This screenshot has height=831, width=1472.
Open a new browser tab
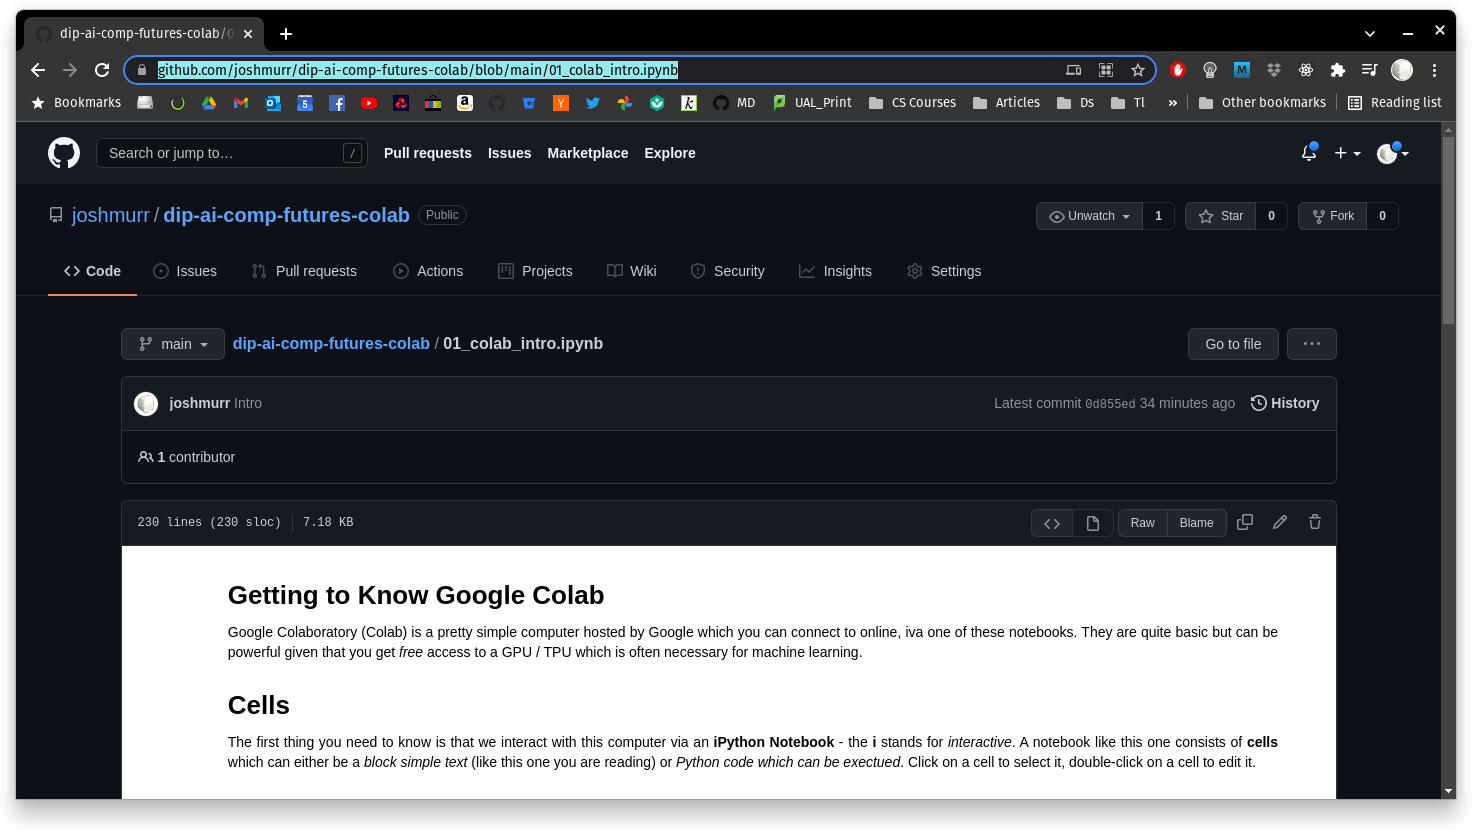(286, 34)
